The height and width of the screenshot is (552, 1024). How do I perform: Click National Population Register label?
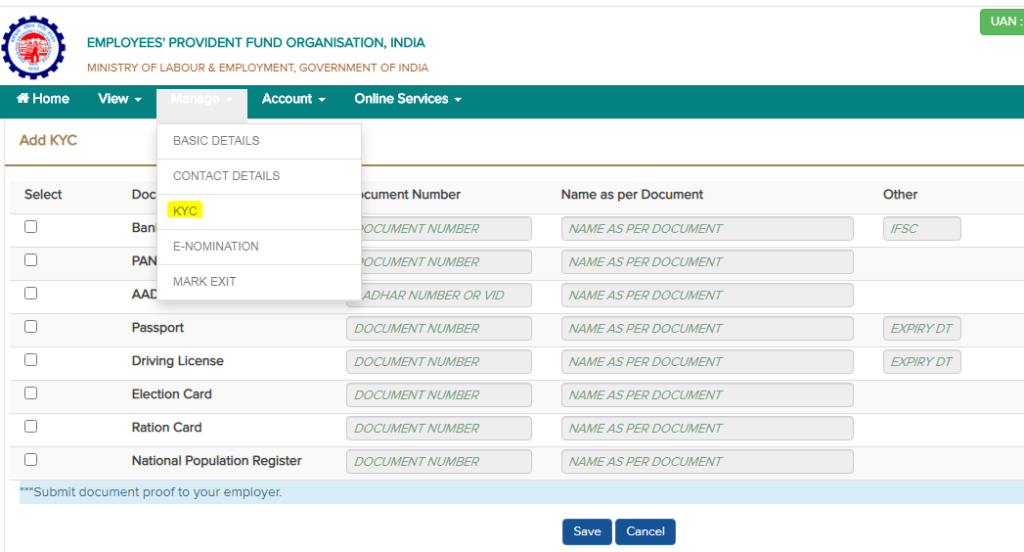pos(217,461)
